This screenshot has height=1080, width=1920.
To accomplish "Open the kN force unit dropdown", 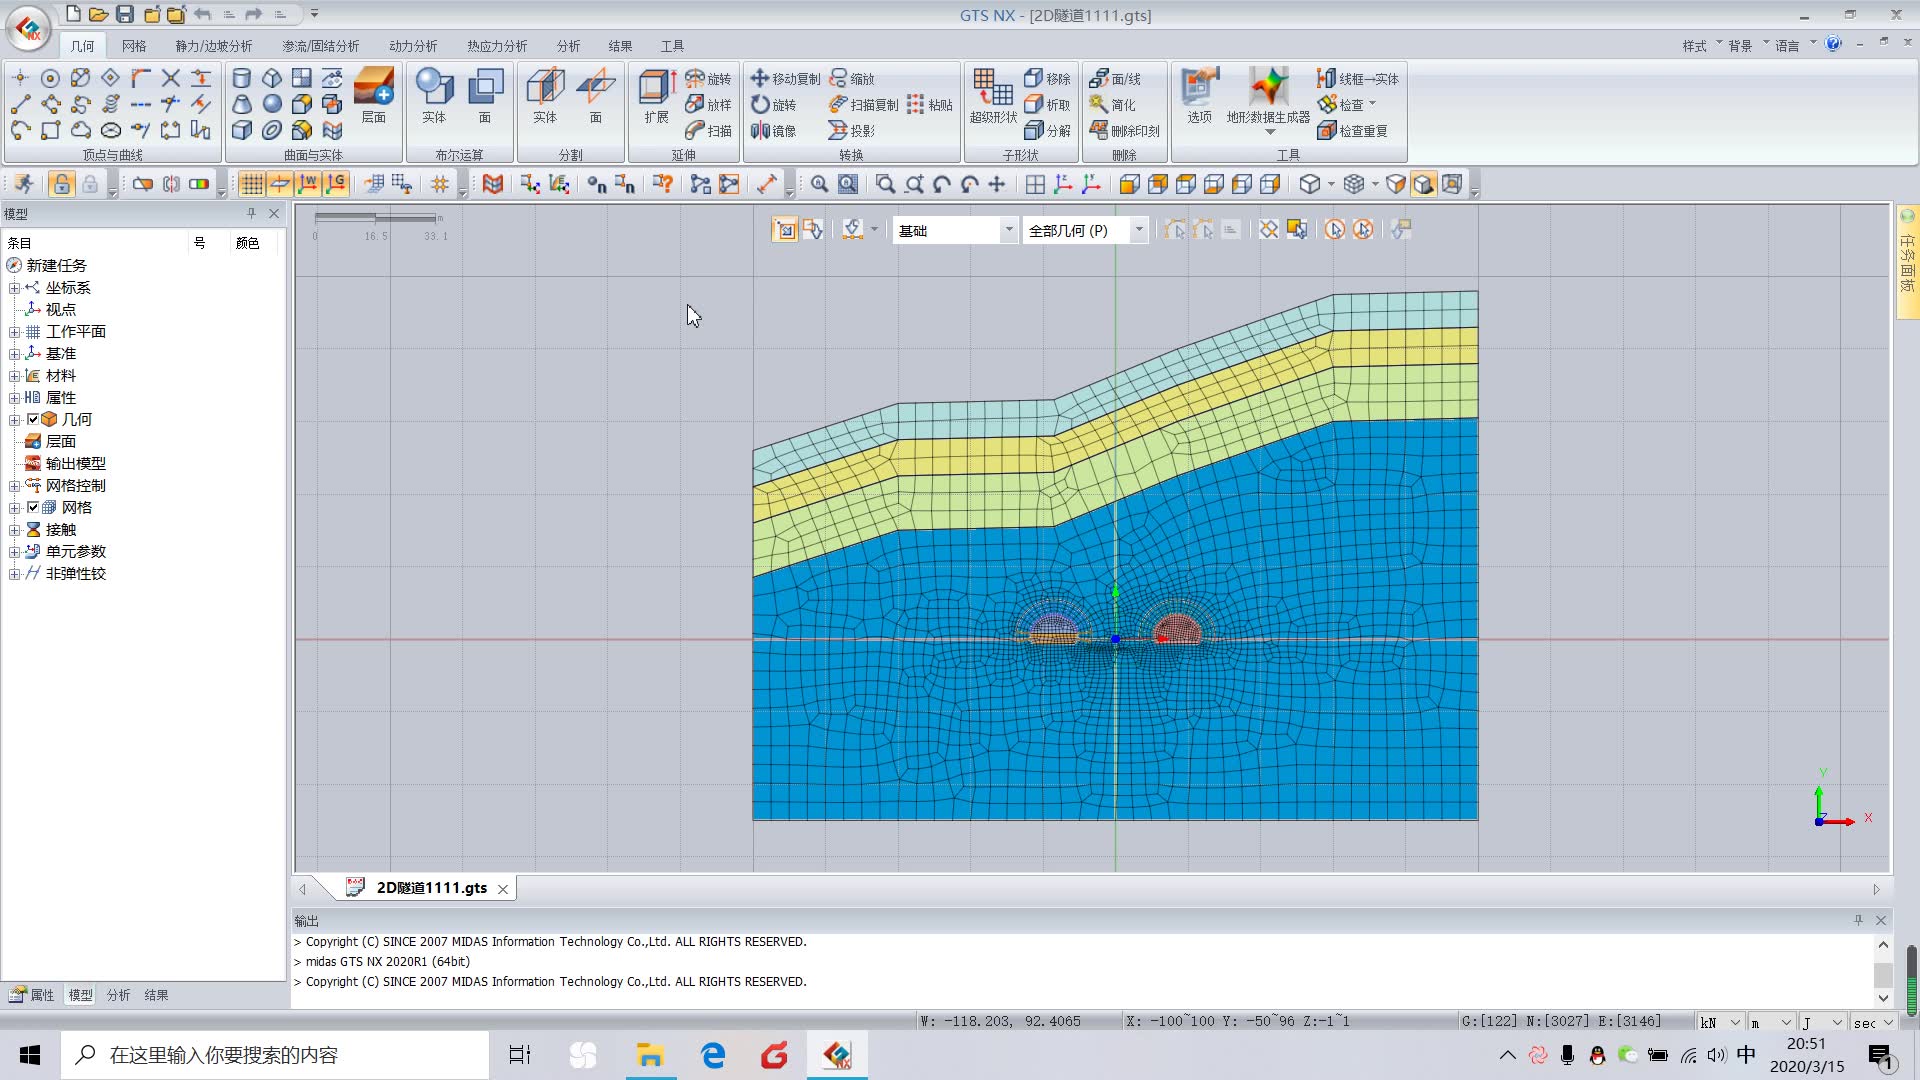I will point(1735,1022).
